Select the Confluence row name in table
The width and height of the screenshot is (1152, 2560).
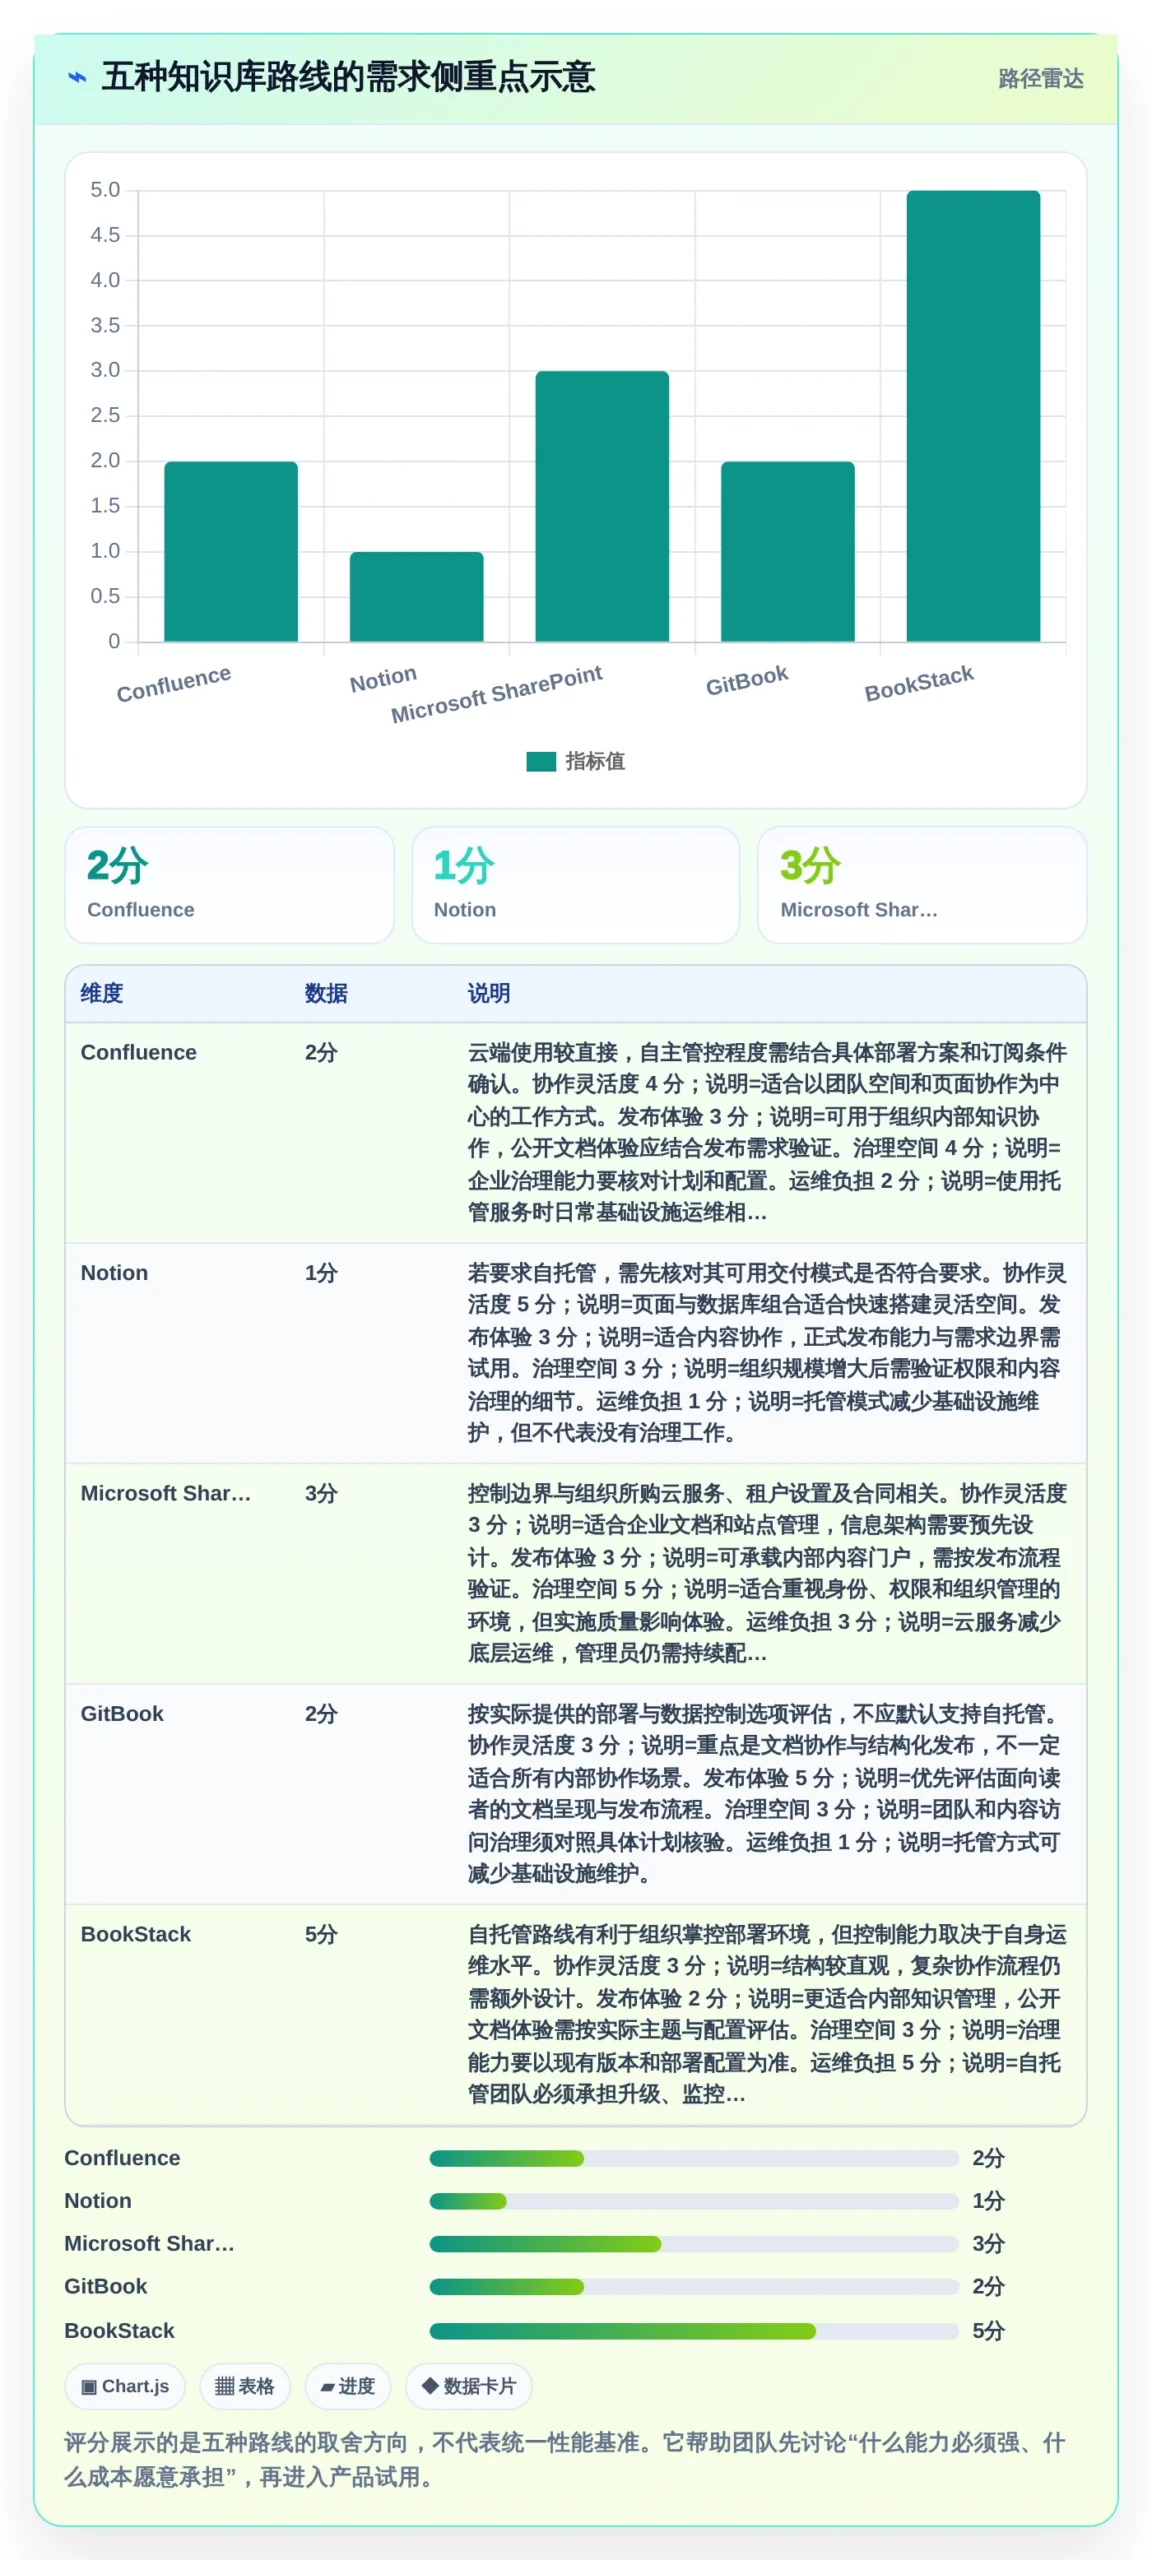point(139,1052)
